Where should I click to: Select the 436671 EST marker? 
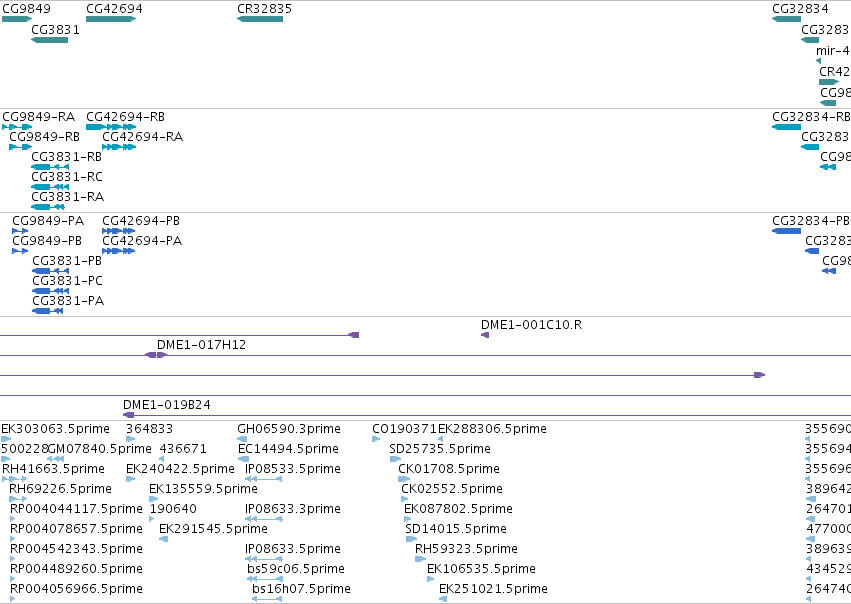pyautogui.click(x=162, y=460)
